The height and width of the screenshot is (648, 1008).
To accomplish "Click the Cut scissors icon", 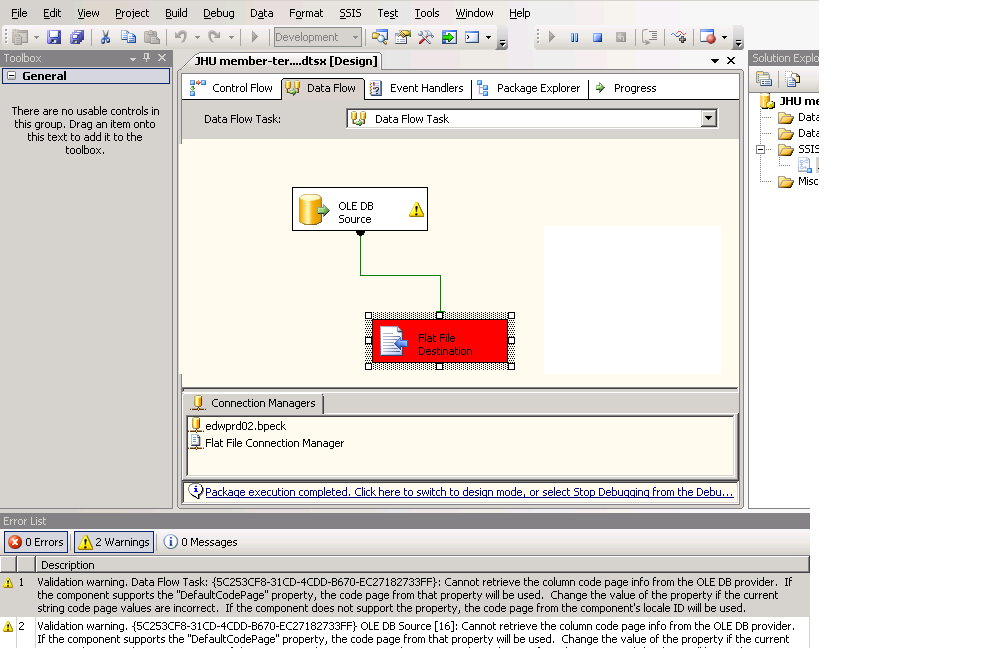I will coord(105,37).
